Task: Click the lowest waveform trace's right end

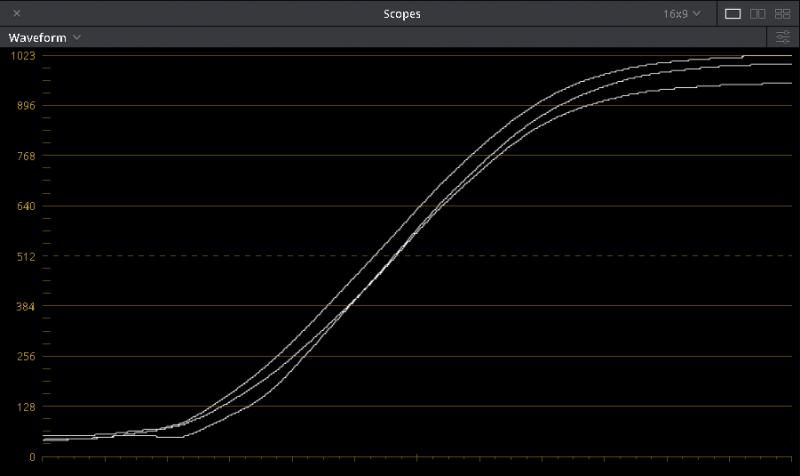Action: click(x=788, y=83)
